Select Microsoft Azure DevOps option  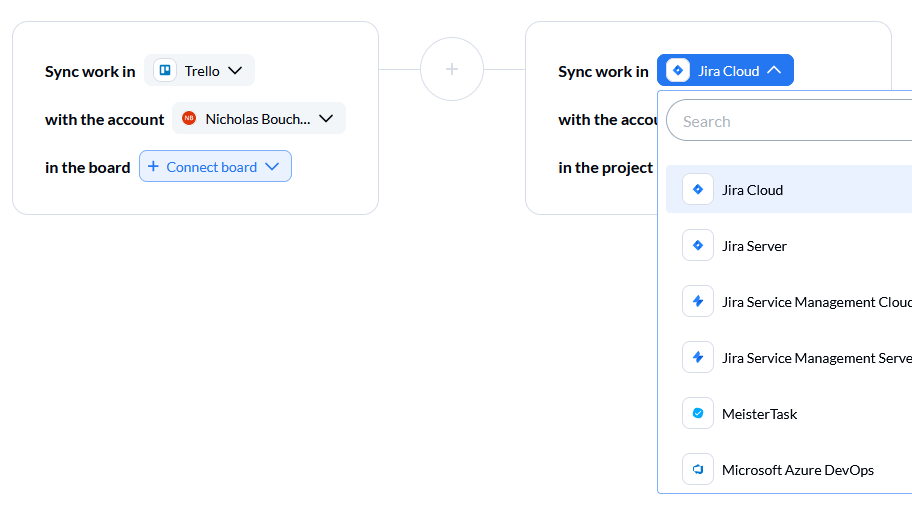[789, 469]
